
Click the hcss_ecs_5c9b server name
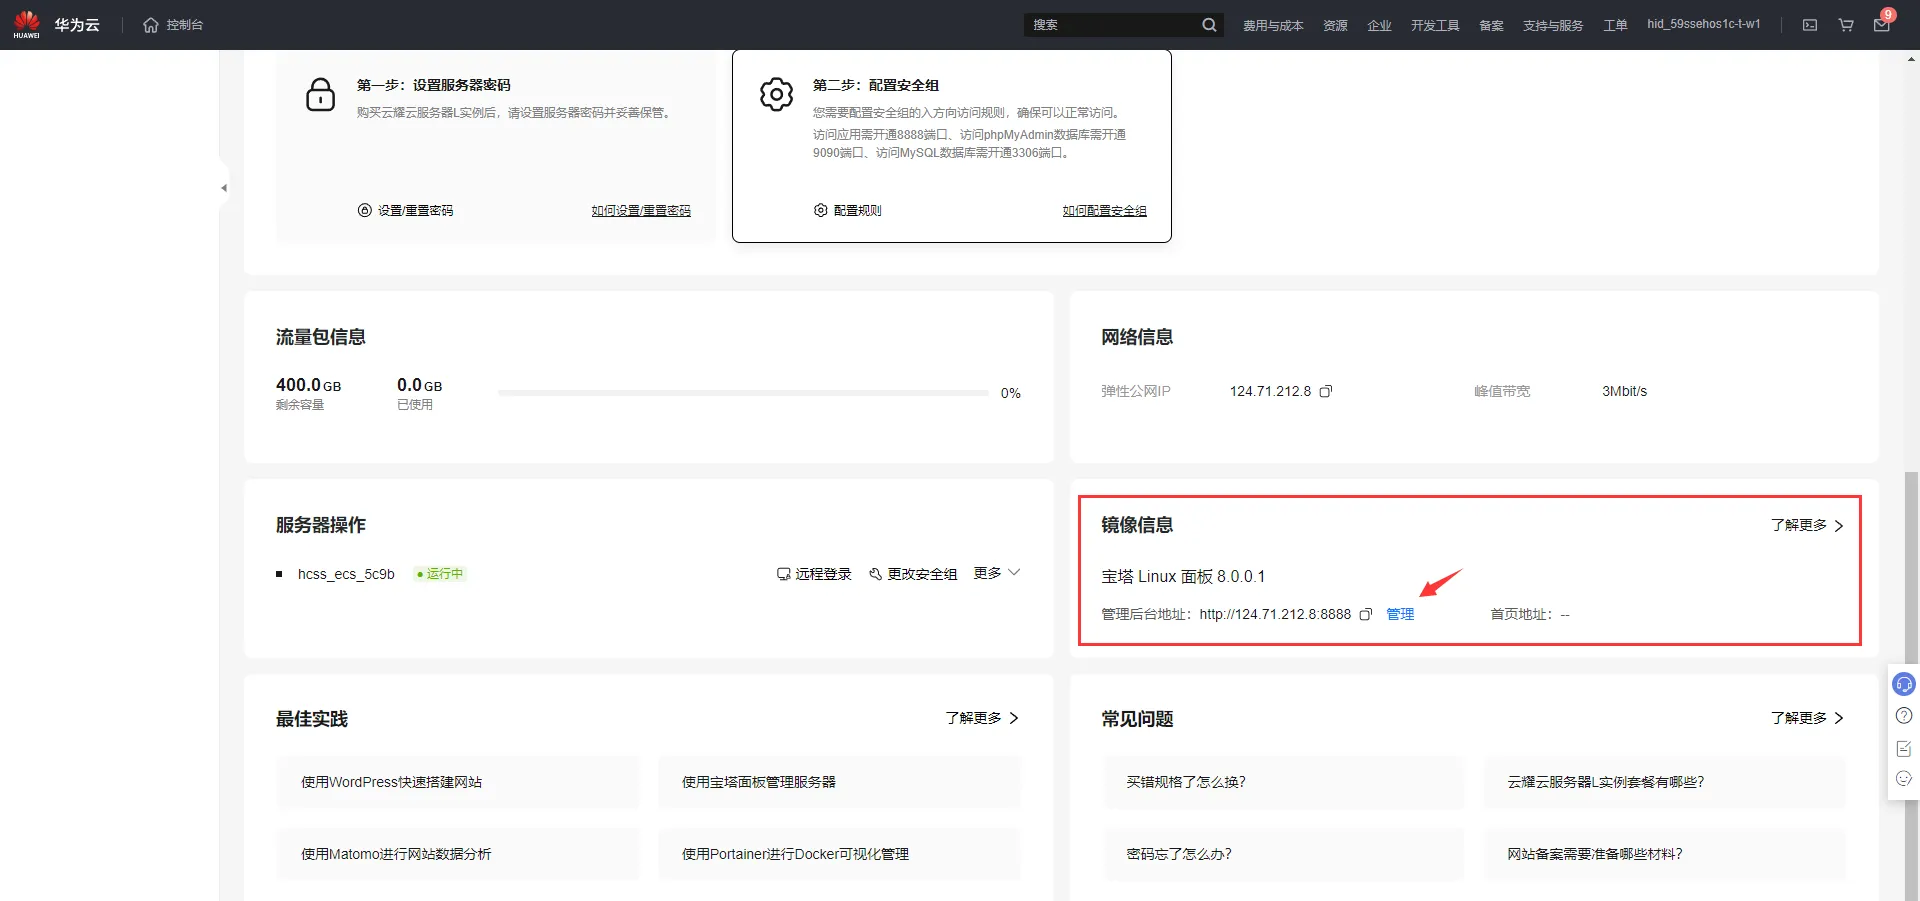(x=346, y=574)
